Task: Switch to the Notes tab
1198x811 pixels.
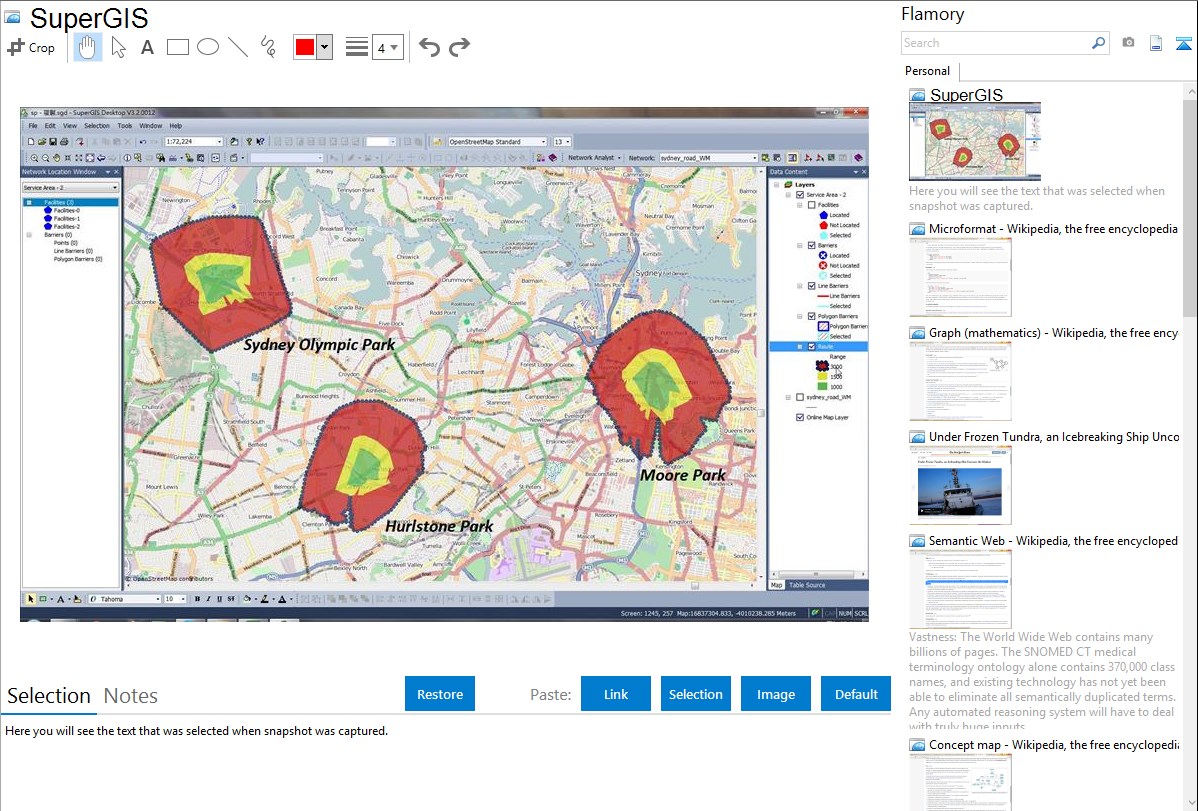Action: [x=131, y=696]
